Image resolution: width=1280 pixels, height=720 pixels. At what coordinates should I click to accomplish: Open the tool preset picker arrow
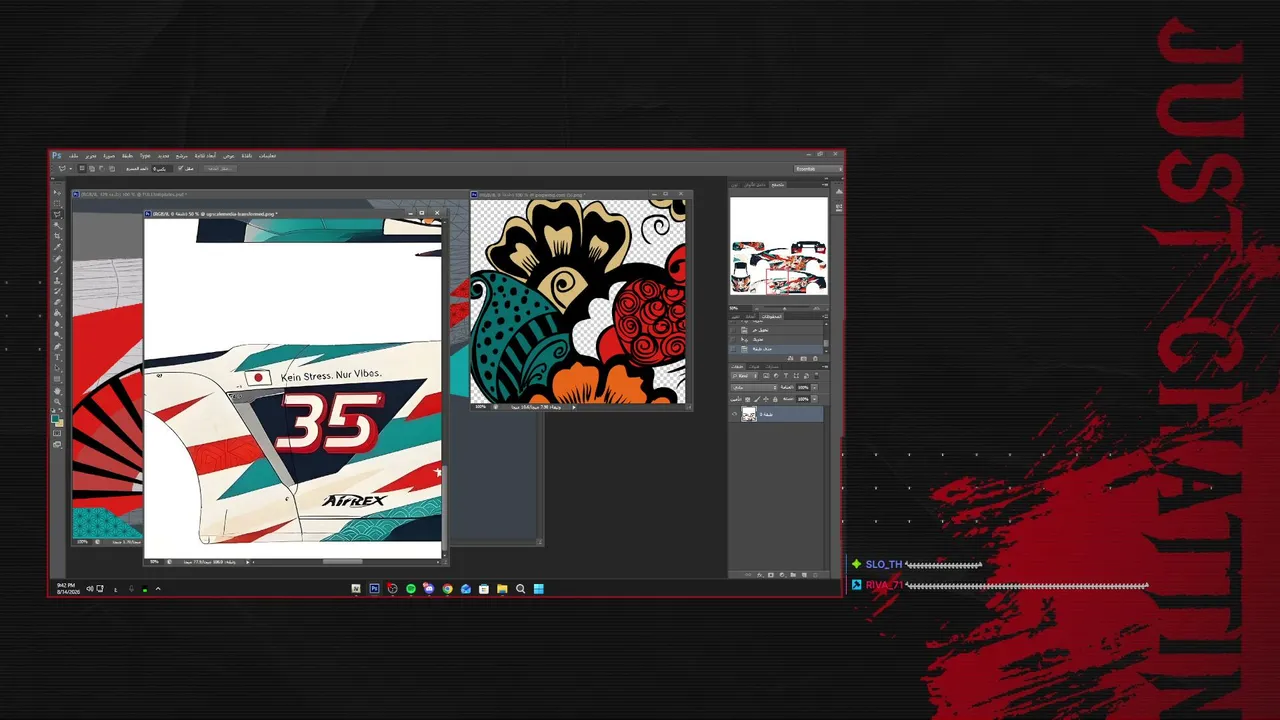click(71, 168)
